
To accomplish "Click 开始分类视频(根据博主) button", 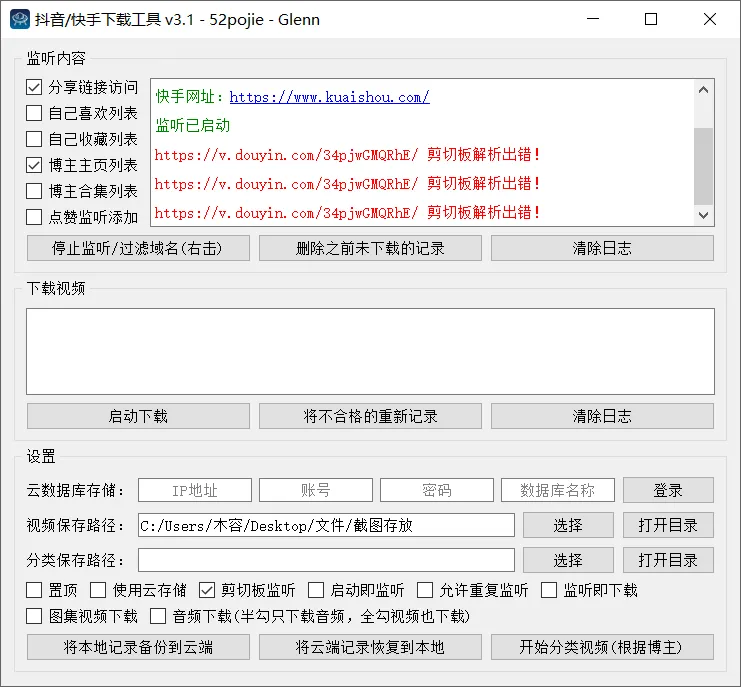I will pos(602,647).
